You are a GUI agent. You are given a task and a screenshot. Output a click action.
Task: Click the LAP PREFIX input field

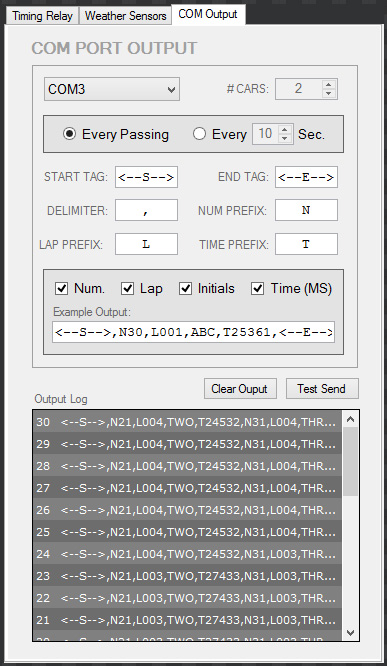[x=146, y=244]
